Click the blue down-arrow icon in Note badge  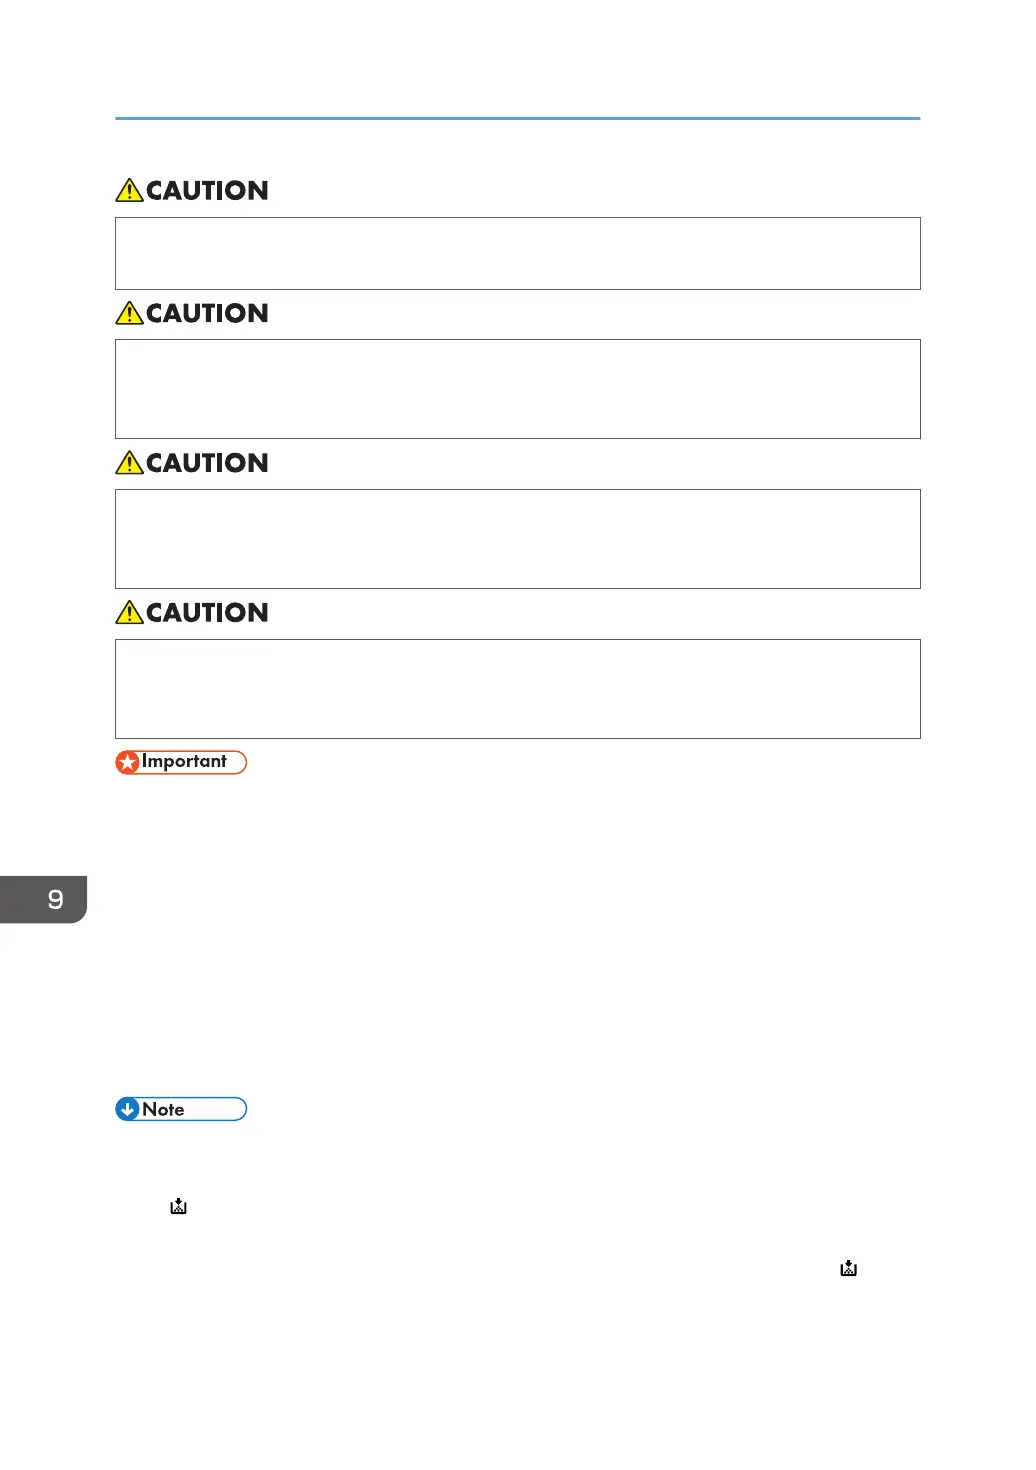tap(128, 1109)
